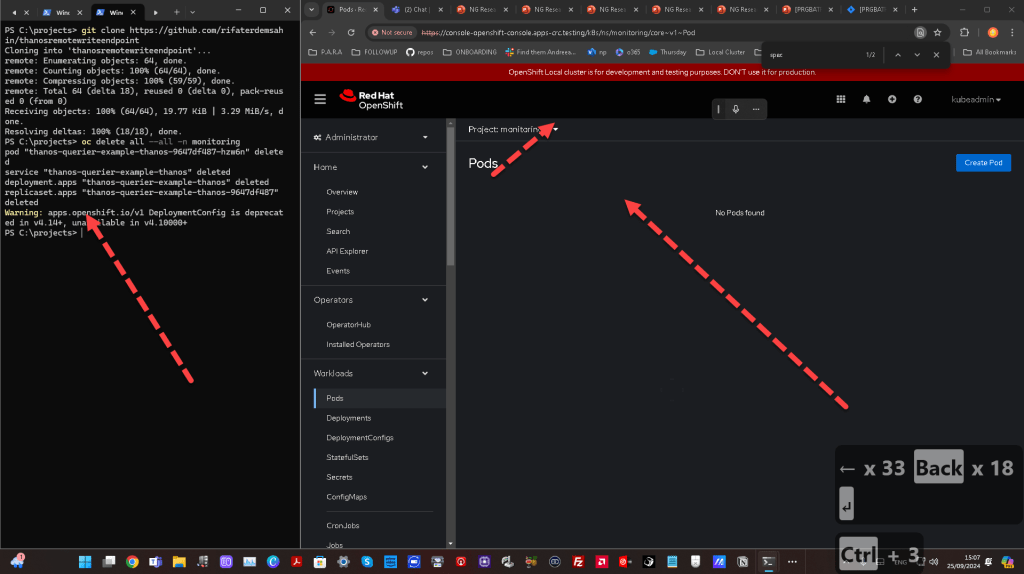The width and height of the screenshot is (1024, 574).
Task: Go to Projects under Home
Action: click(340, 212)
